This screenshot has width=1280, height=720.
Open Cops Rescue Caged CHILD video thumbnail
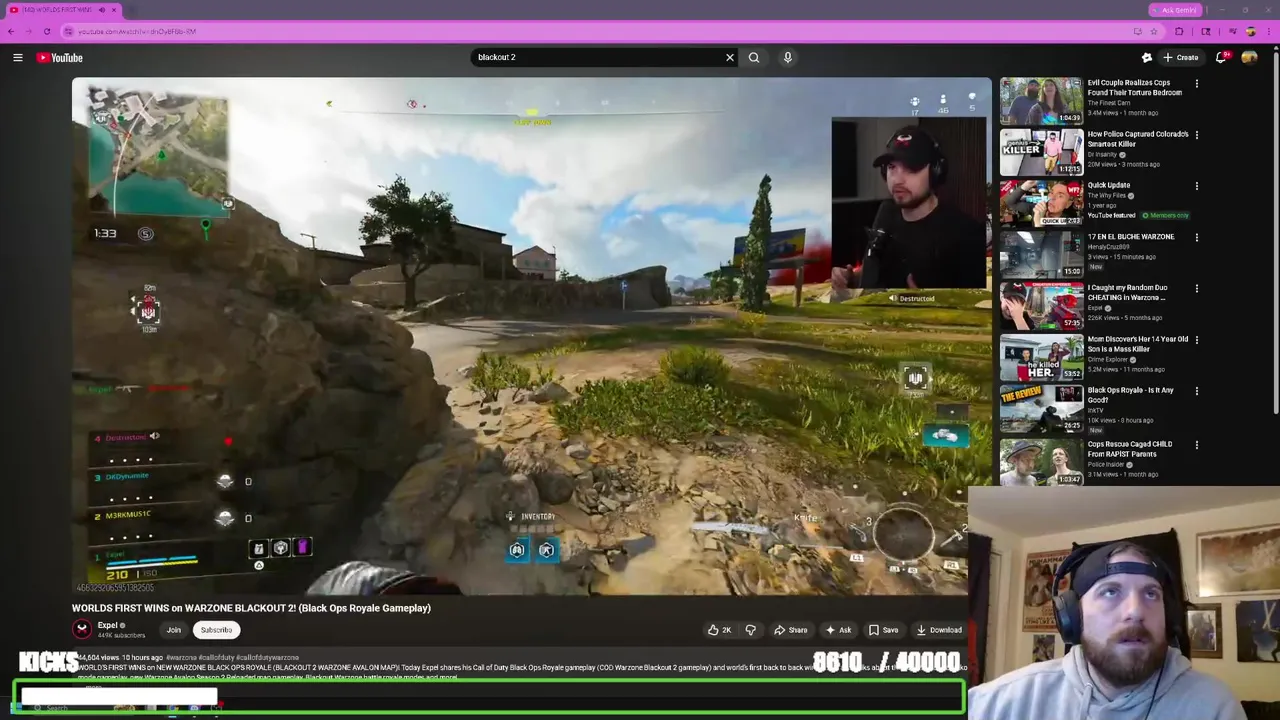coord(1041,462)
